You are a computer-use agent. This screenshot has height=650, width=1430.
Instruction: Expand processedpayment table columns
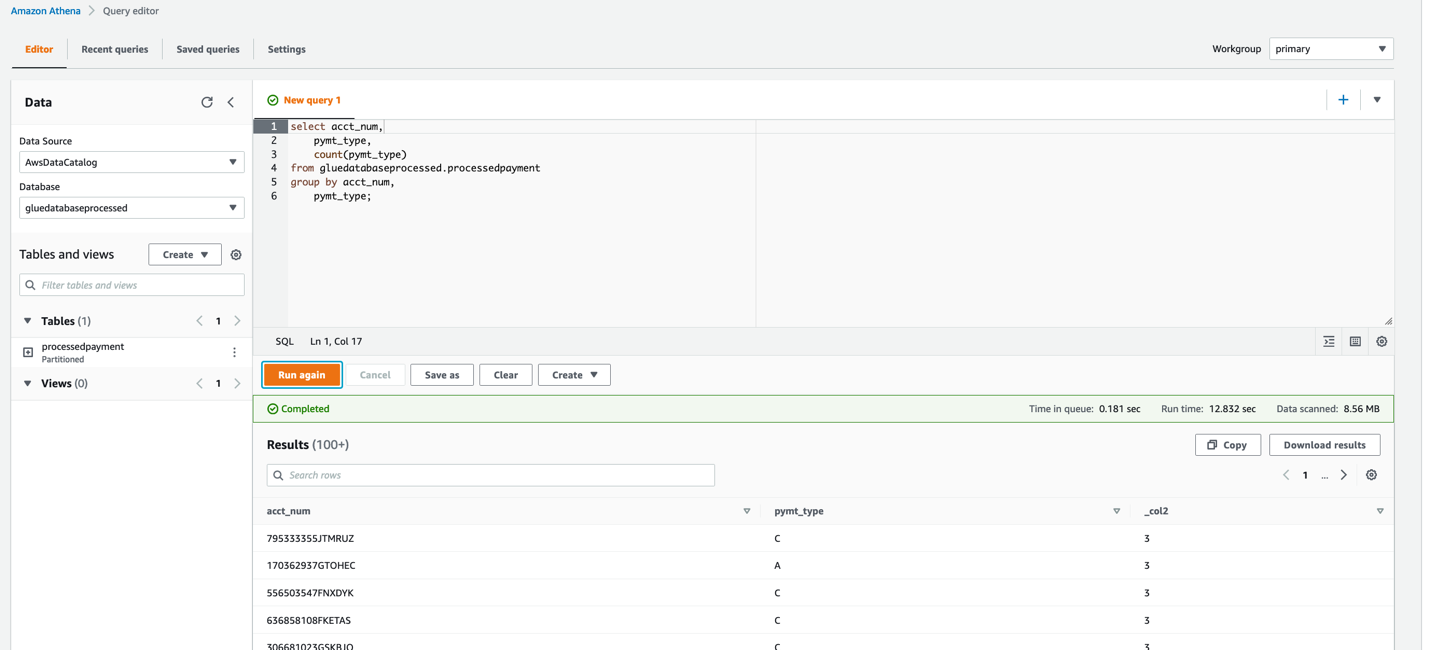pyautogui.click(x=28, y=352)
